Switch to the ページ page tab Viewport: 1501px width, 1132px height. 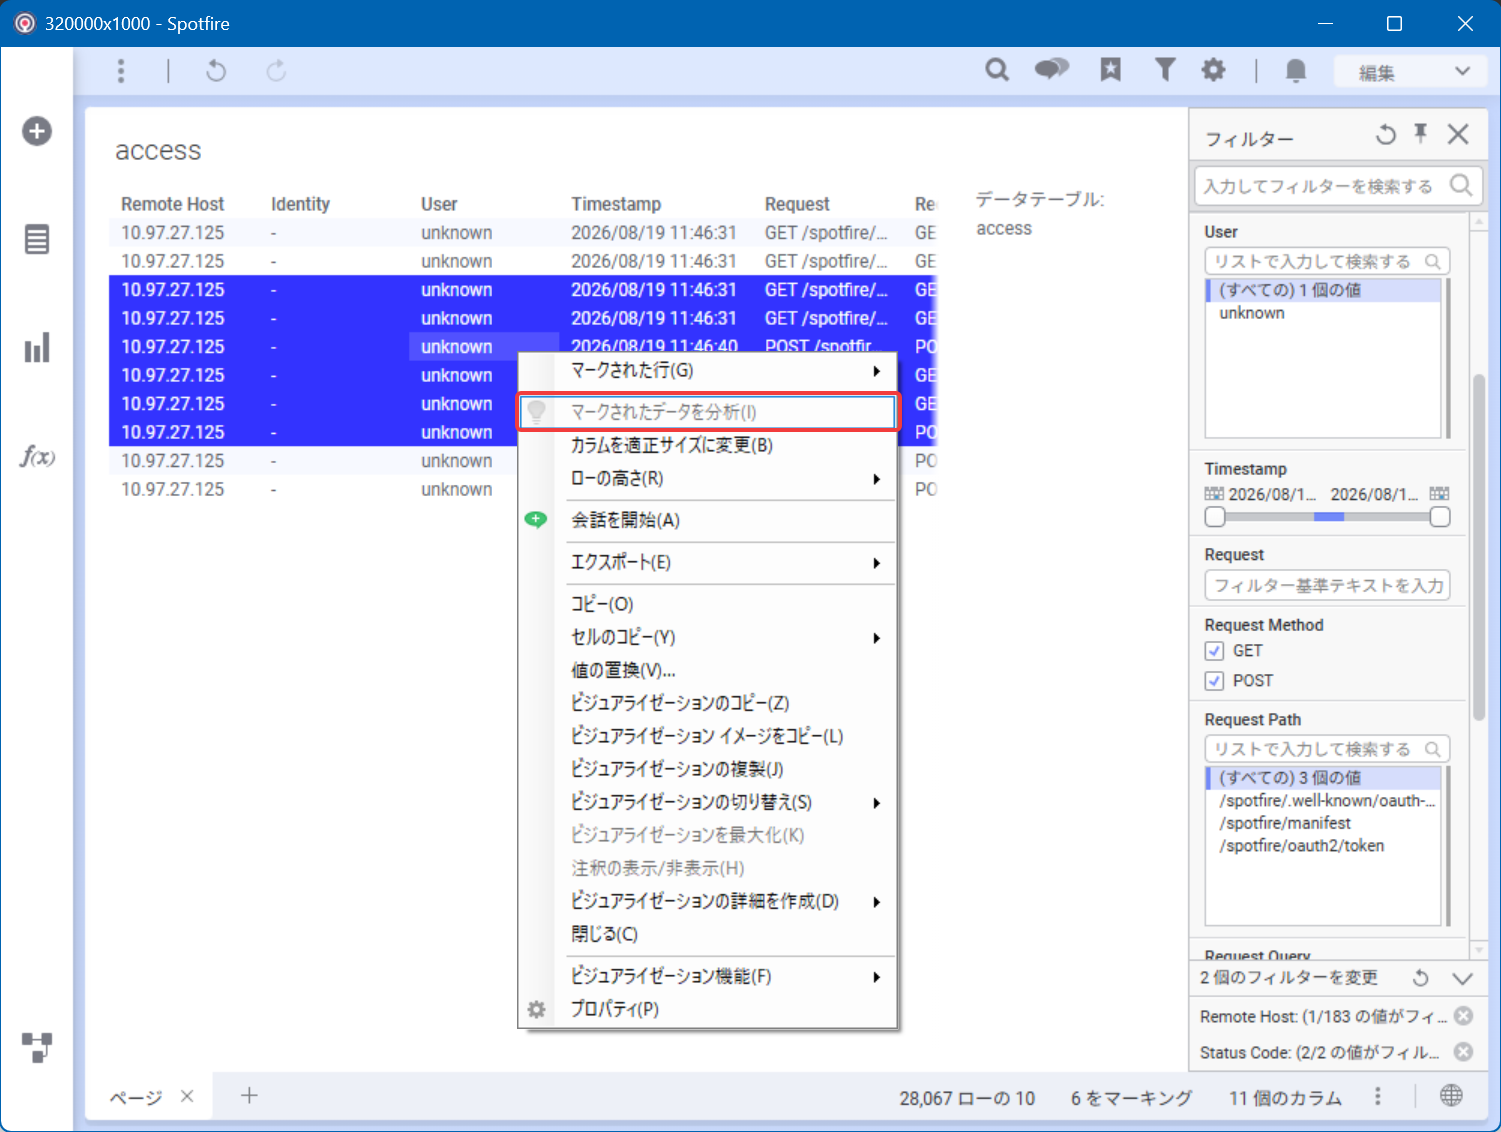click(135, 1097)
